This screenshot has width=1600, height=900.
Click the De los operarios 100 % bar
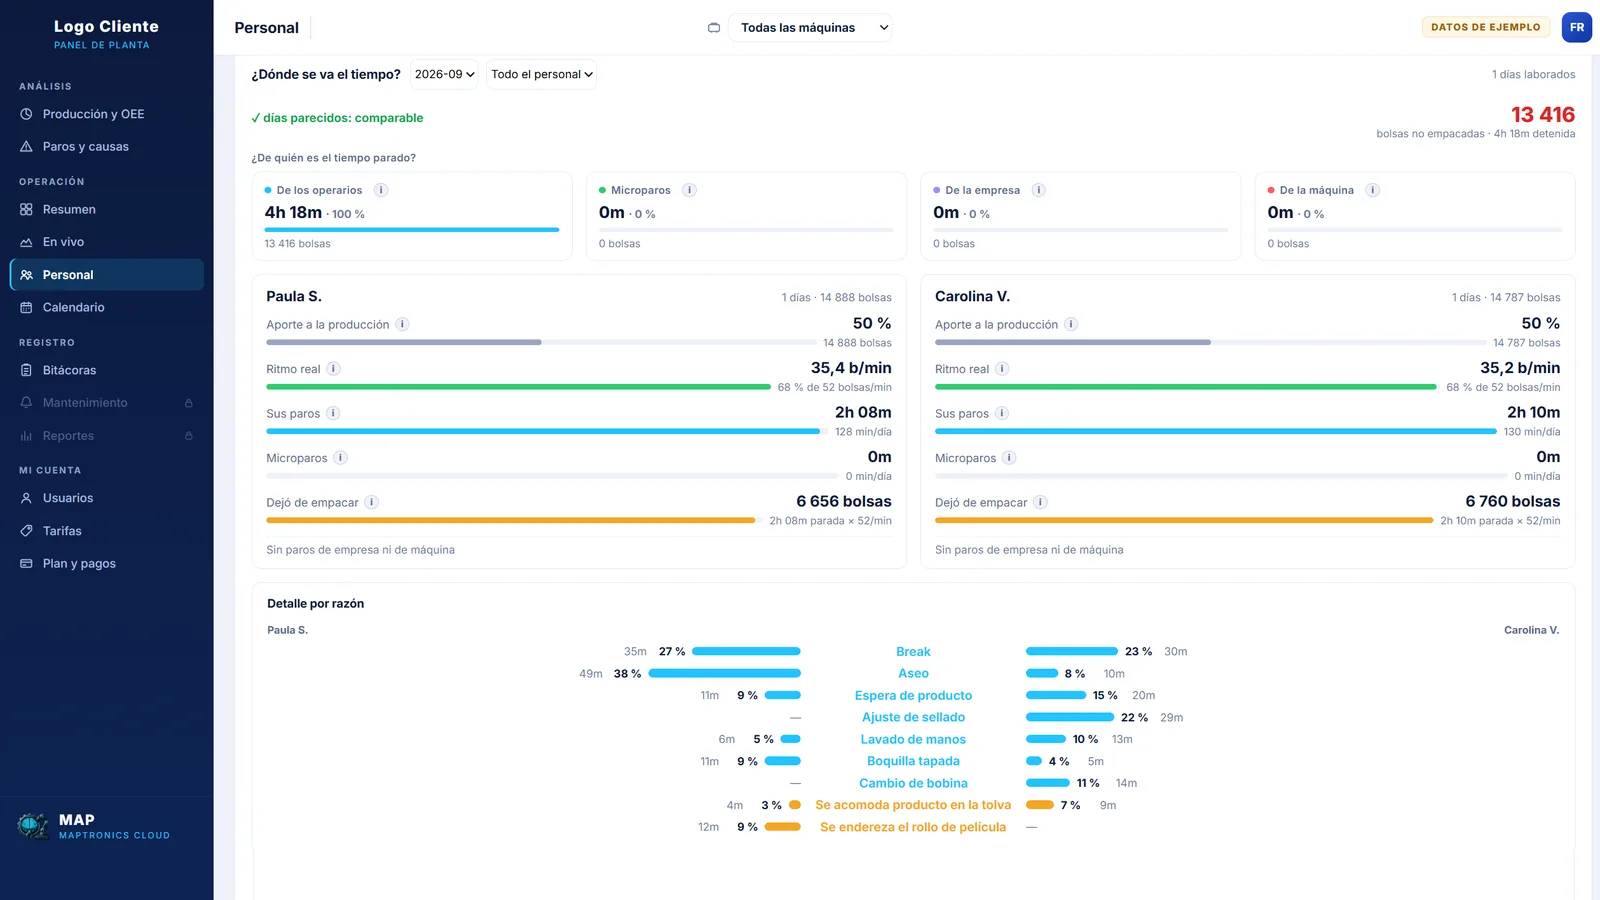click(x=412, y=230)
